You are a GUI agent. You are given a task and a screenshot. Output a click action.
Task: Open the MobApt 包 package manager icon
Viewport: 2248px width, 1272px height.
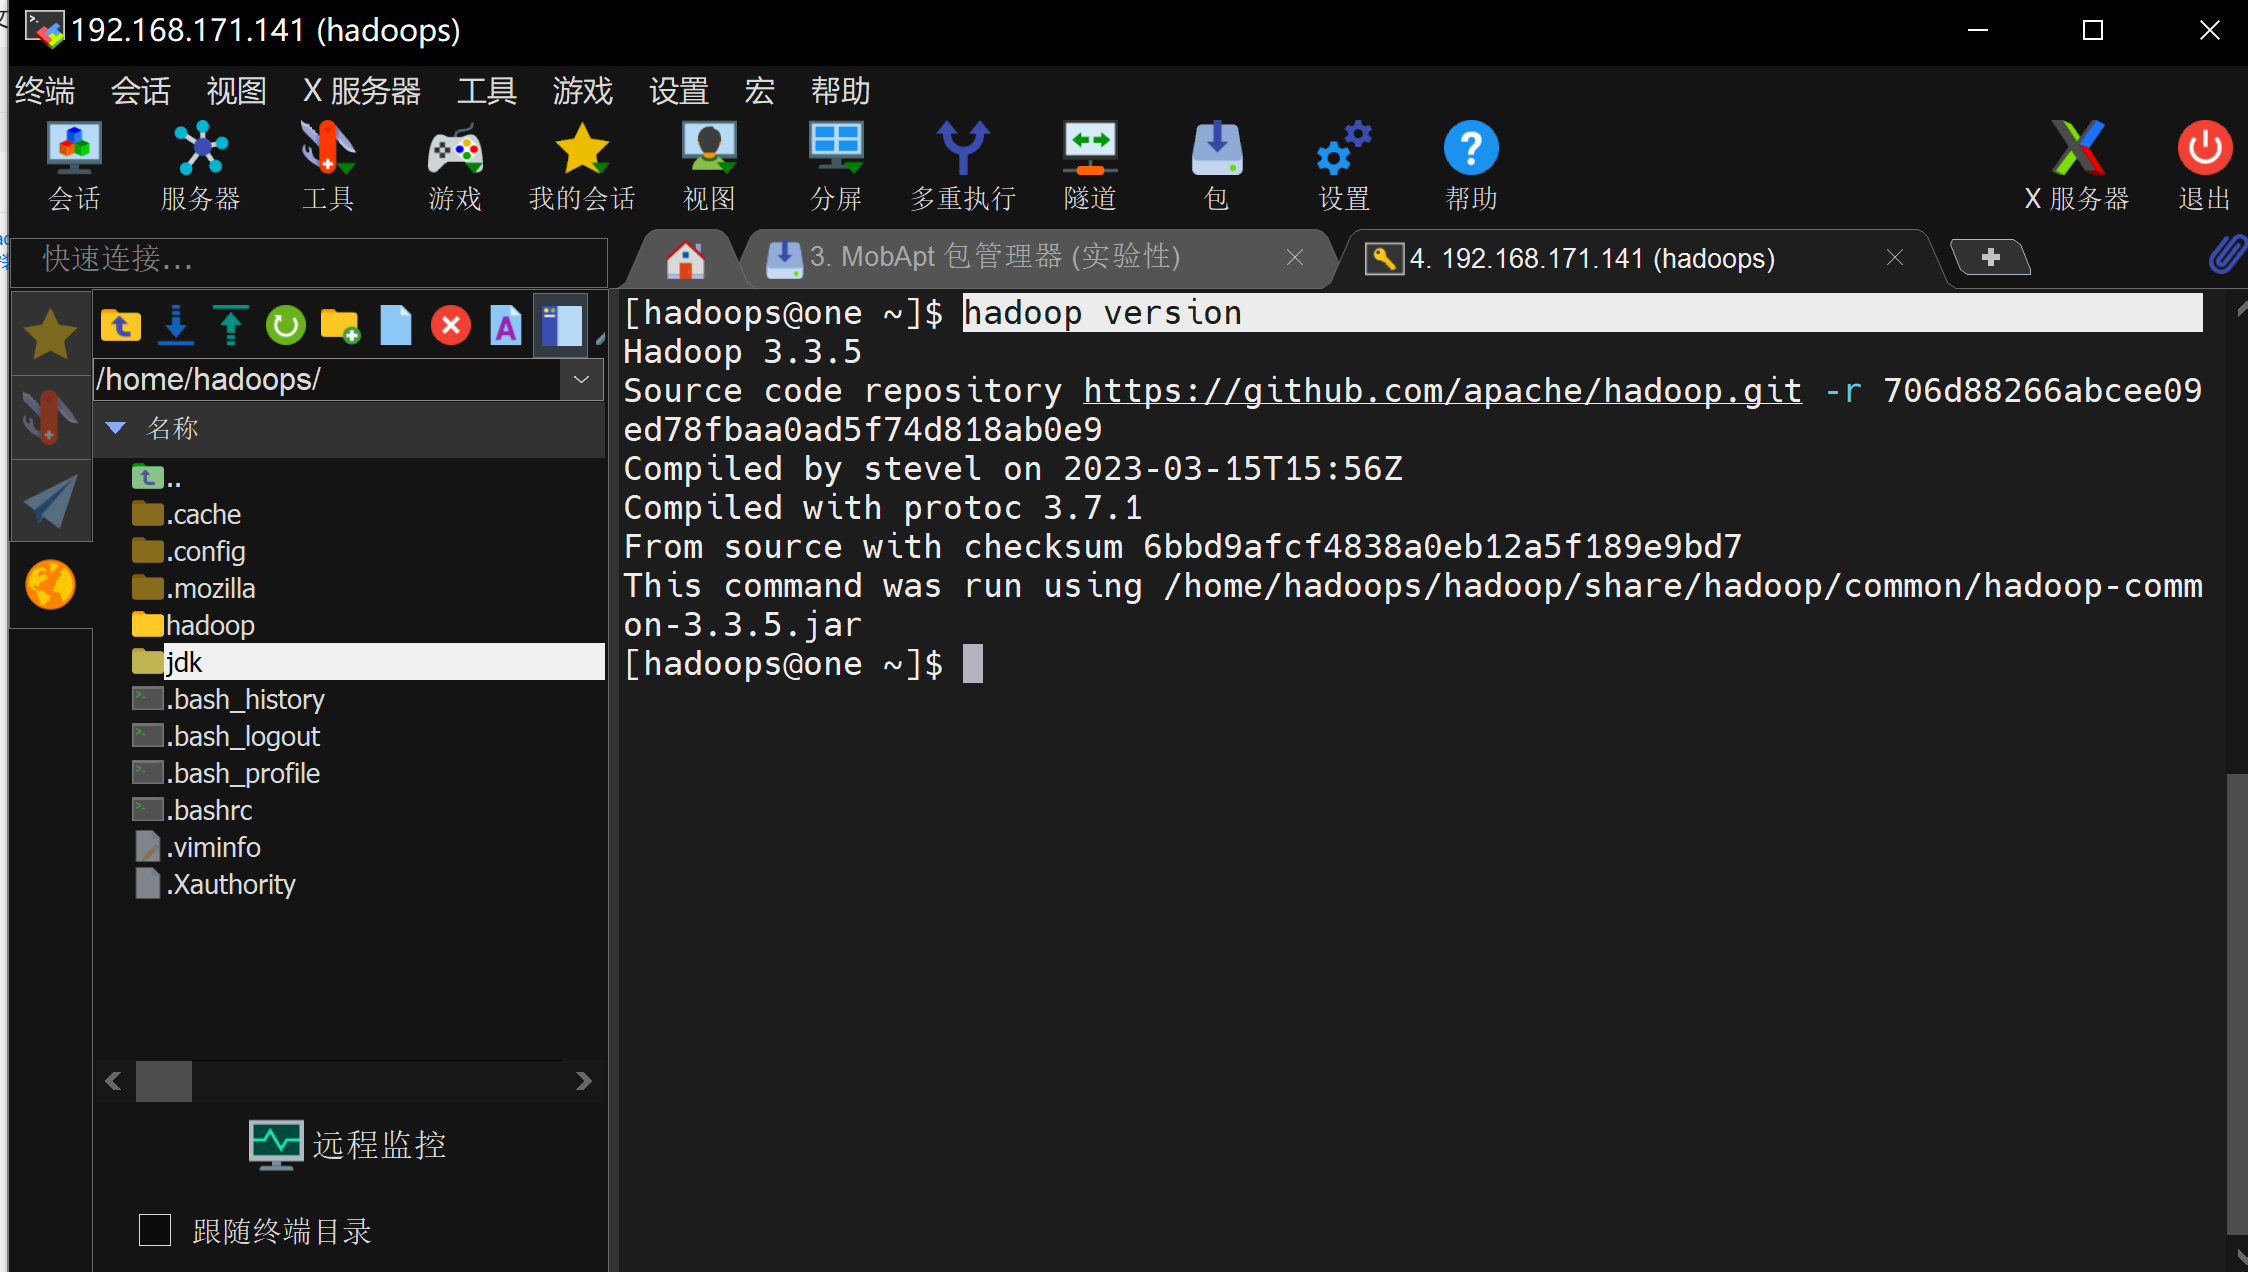point(1217,165)
